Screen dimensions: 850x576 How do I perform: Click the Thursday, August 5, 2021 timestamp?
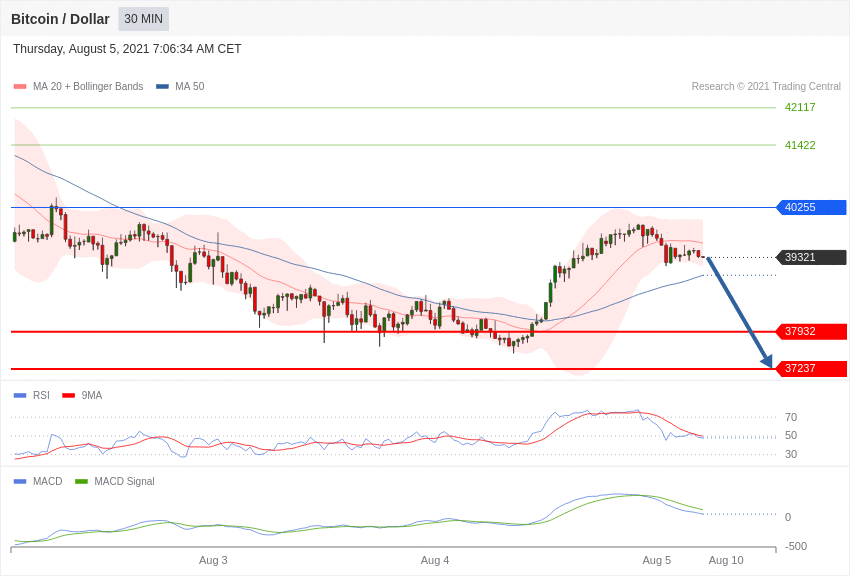(x=127, y=49)
